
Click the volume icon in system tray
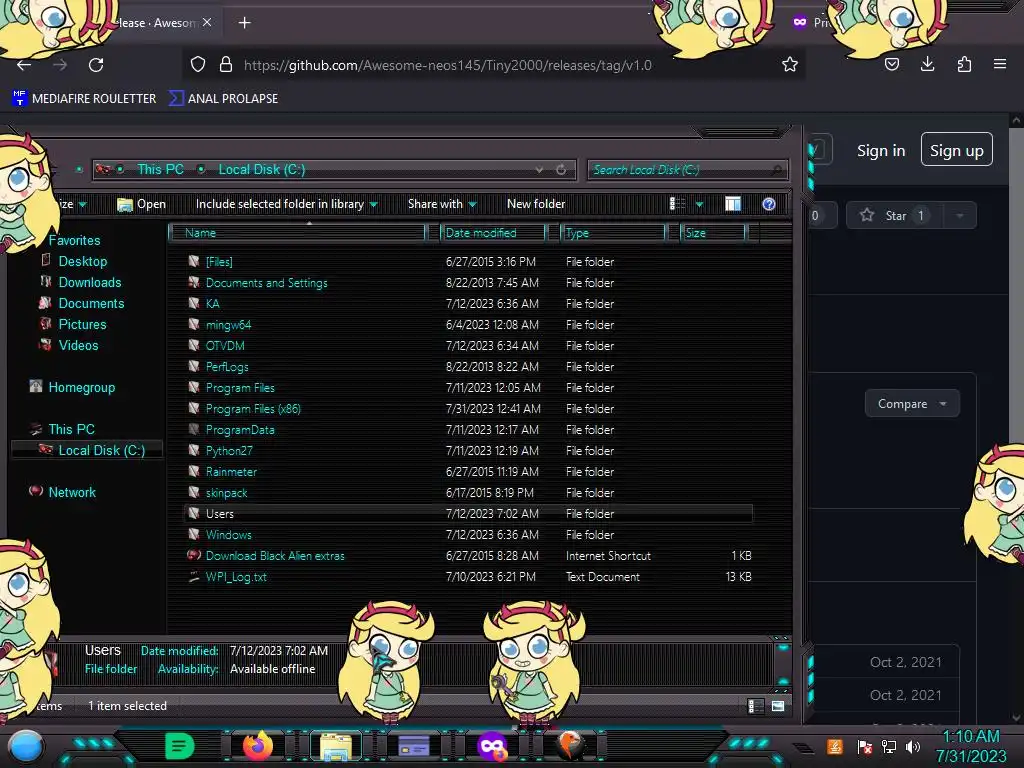point(913,746)
